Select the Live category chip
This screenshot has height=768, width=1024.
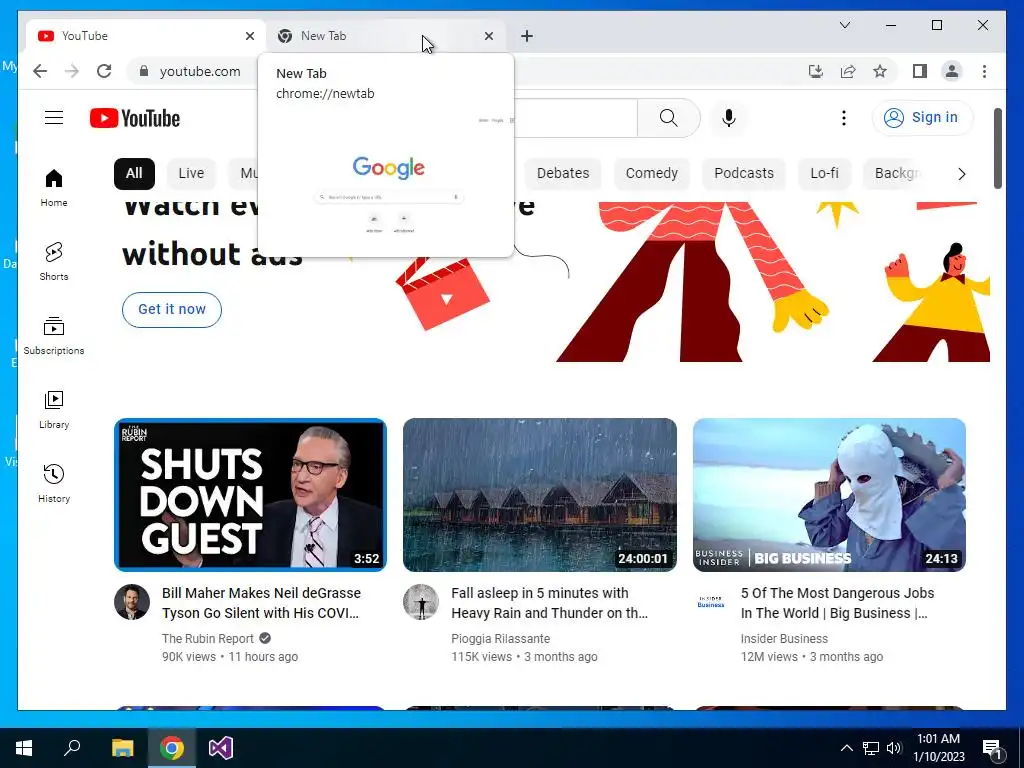tap(191, 174)
